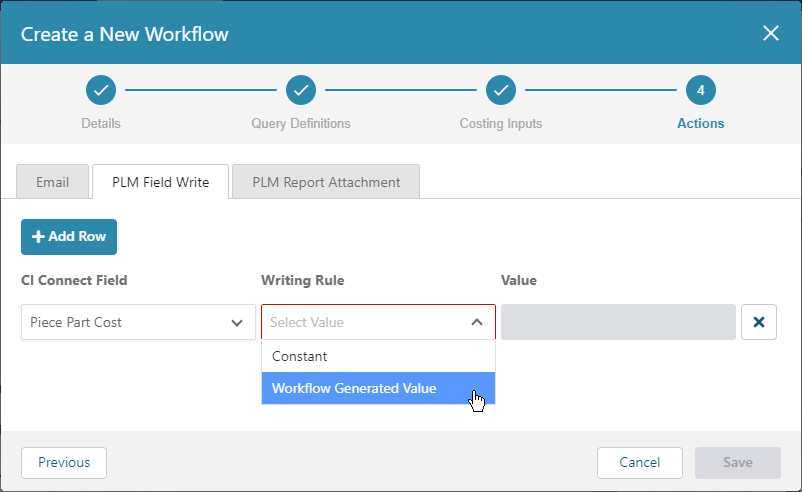
Task: Click the Actions step label
Action: (701, 123)
